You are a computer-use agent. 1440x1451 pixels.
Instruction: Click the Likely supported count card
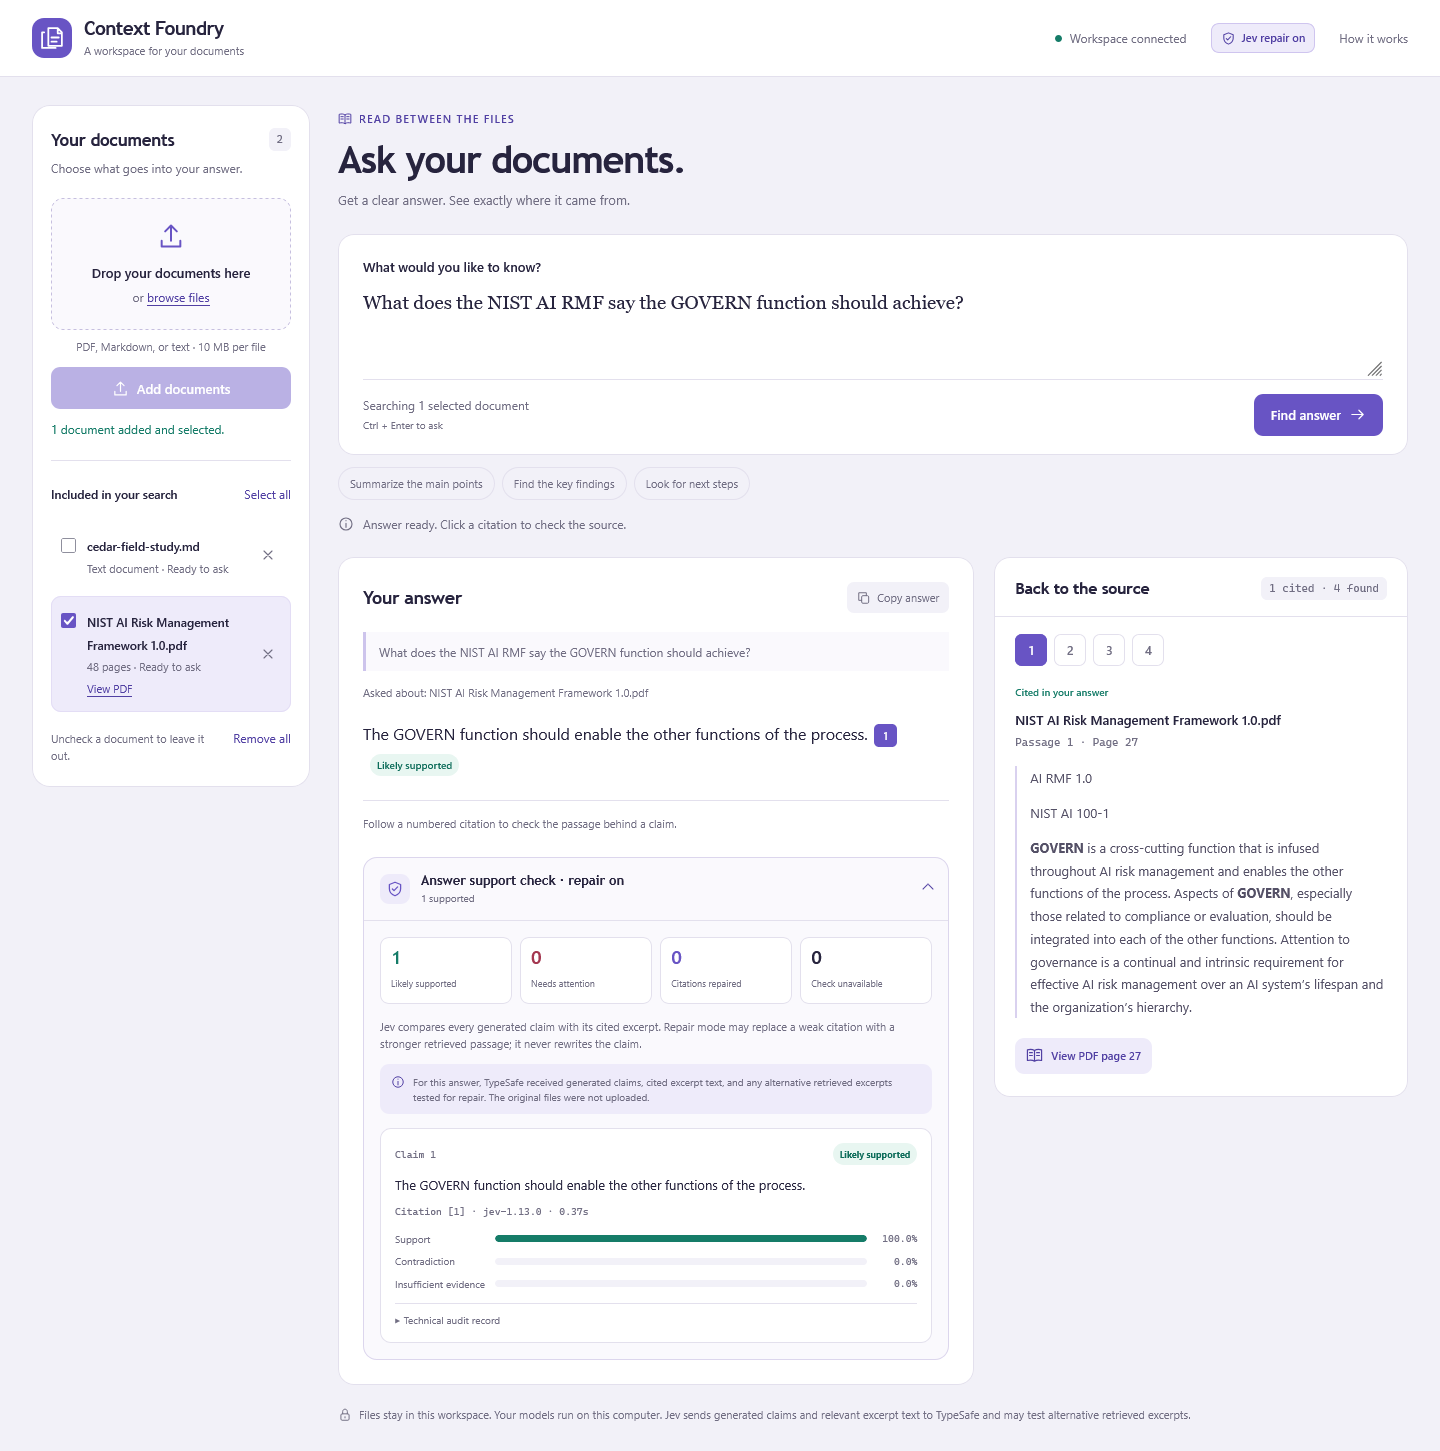[x=446, y=970]
